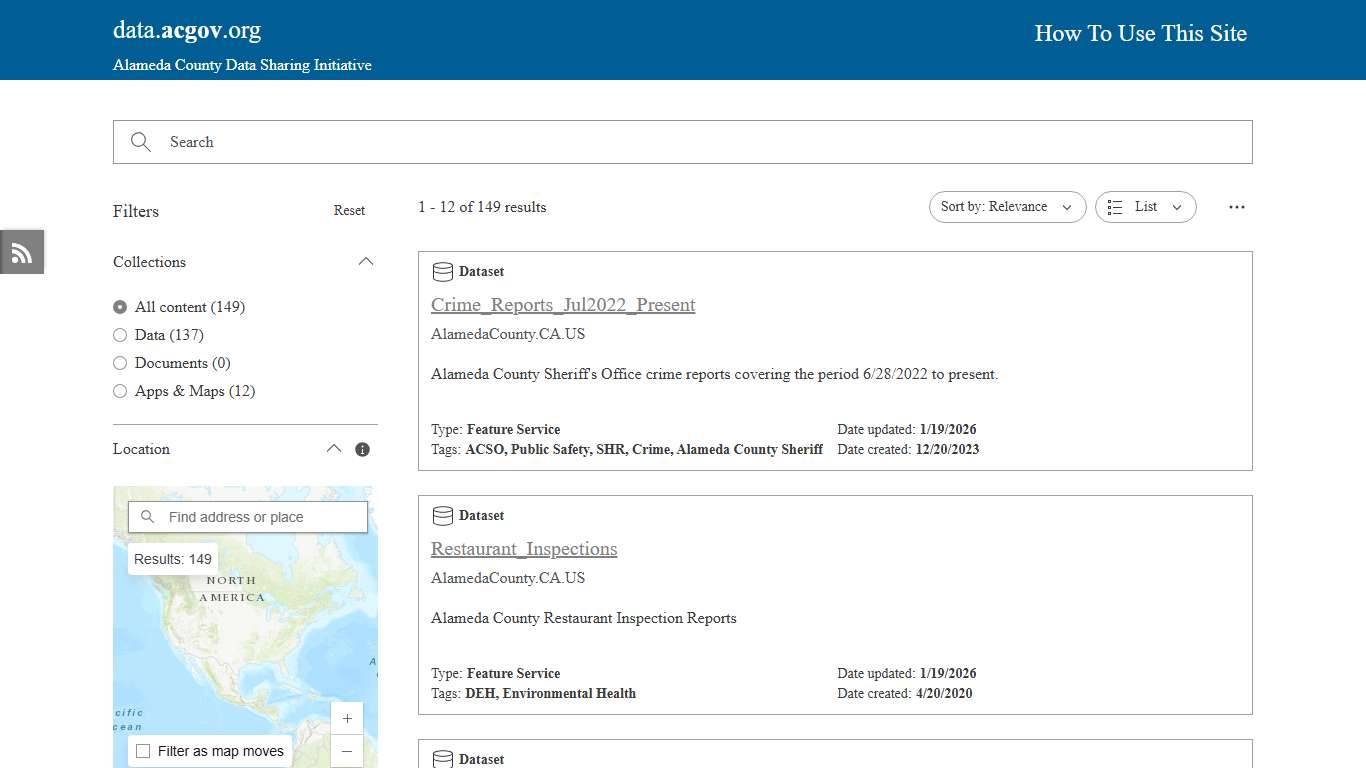Zoom in on the map with plus button

(347, 718)
